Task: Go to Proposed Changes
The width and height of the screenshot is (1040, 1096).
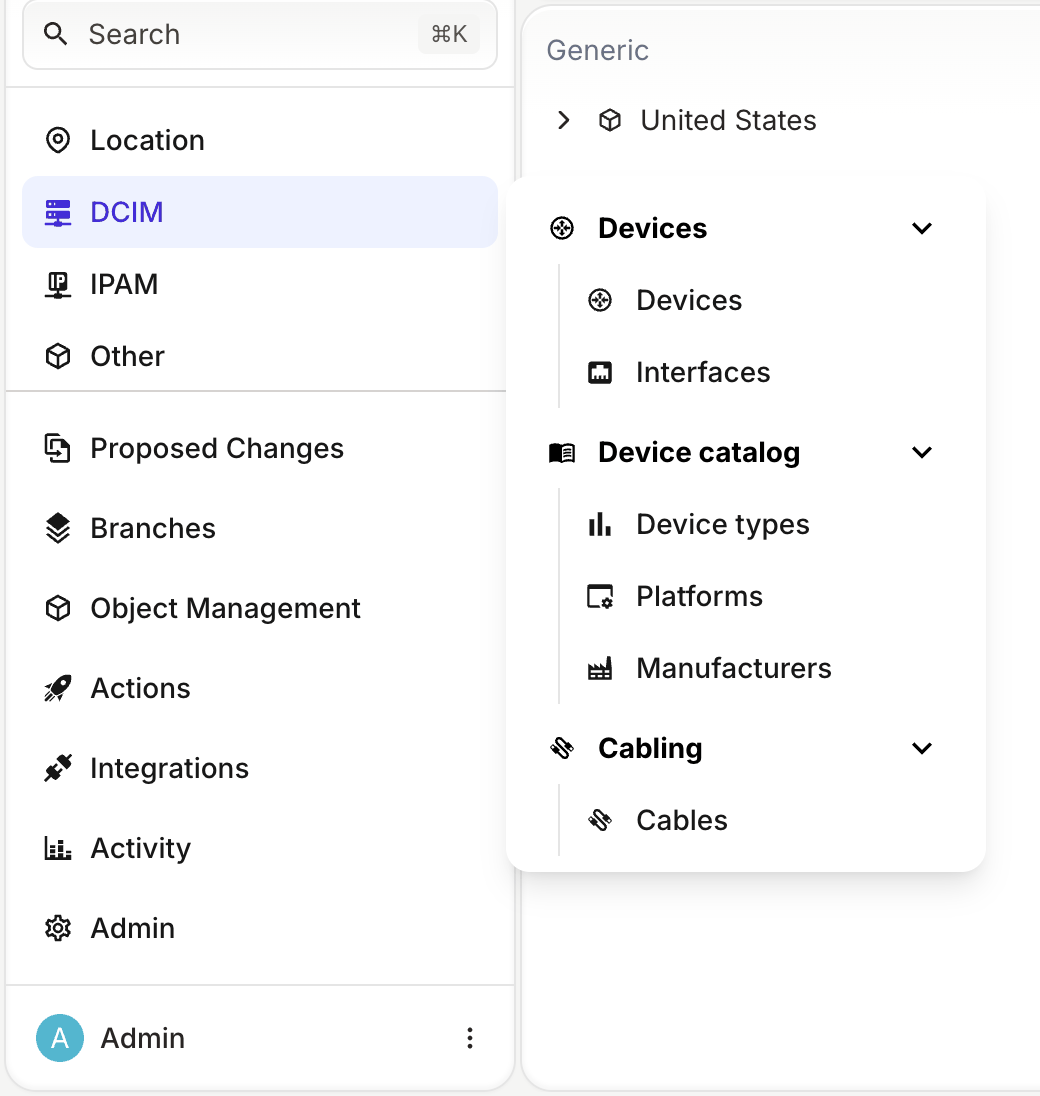Action: point(260,448)
